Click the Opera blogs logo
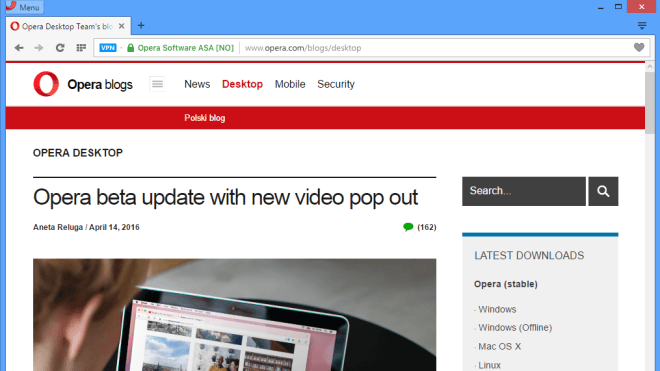 coord(83,84)
